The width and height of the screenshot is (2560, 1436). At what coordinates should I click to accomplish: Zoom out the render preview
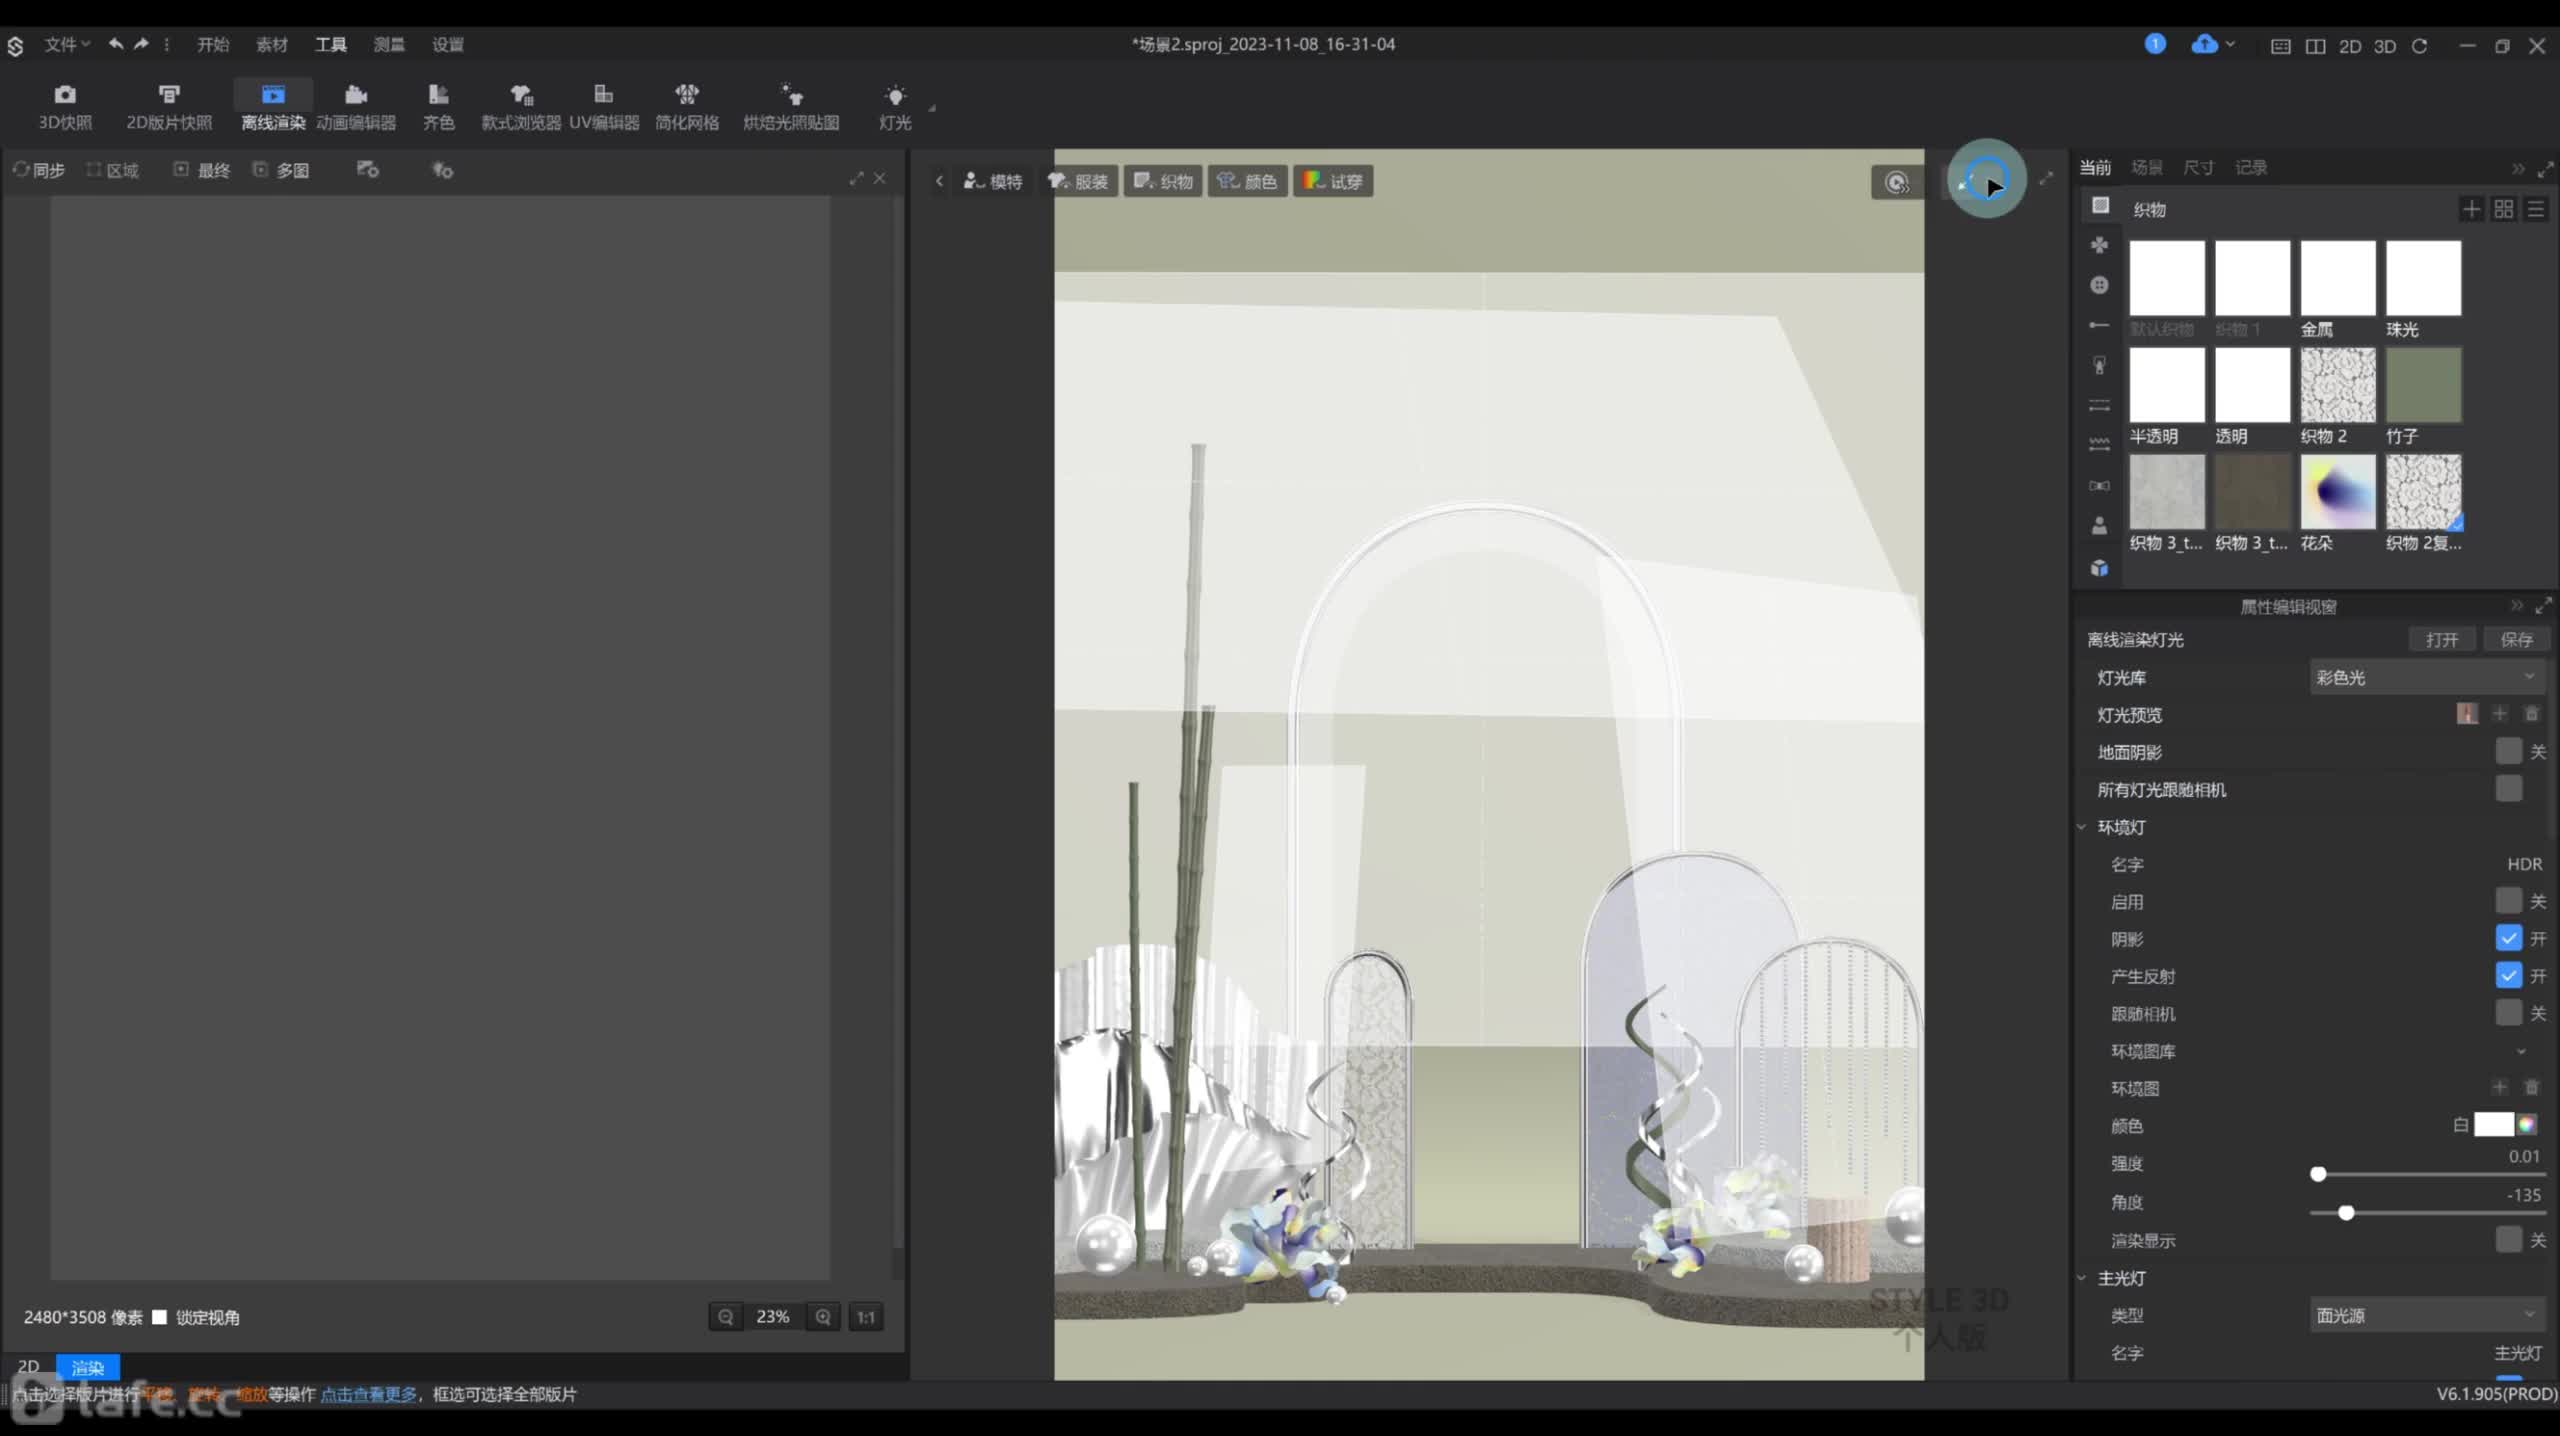tap(726, 1317)
